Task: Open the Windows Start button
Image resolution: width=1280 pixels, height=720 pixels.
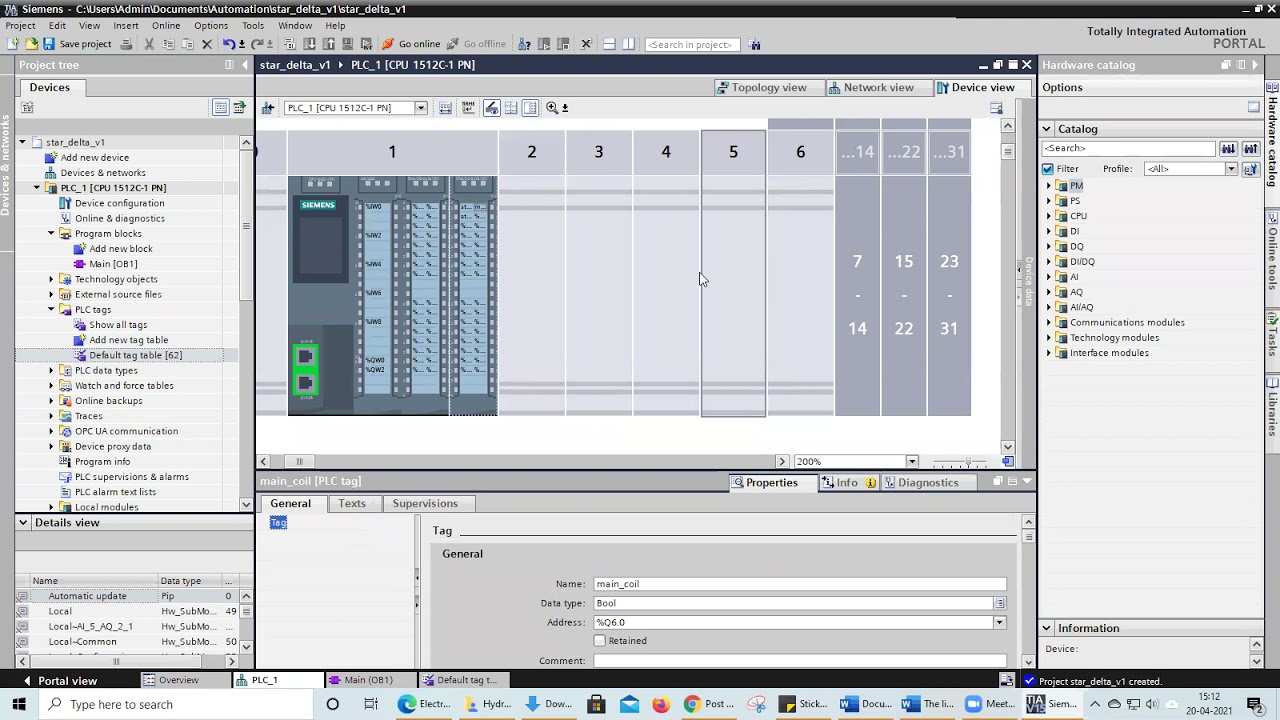Action: [19, 704]
